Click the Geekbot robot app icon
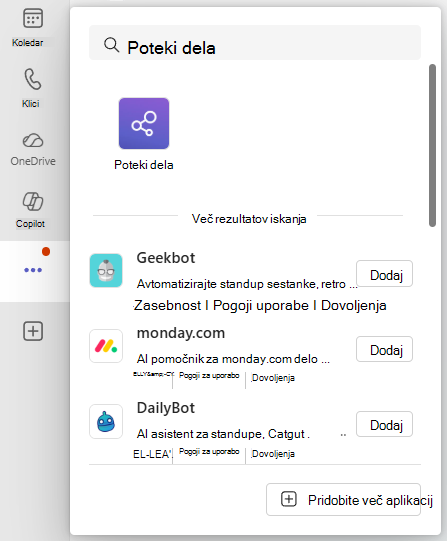This screenshot has height=541, width=447. (106, 271)
